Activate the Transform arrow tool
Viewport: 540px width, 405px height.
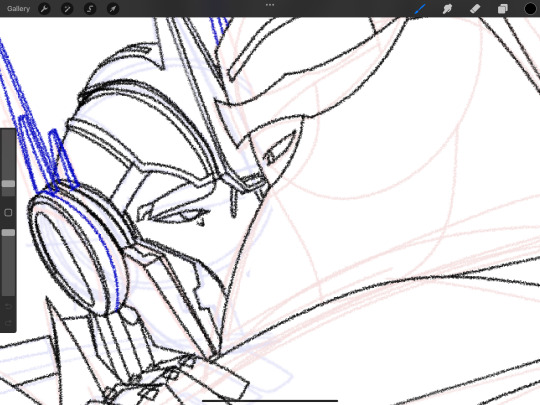coord(113,9)
